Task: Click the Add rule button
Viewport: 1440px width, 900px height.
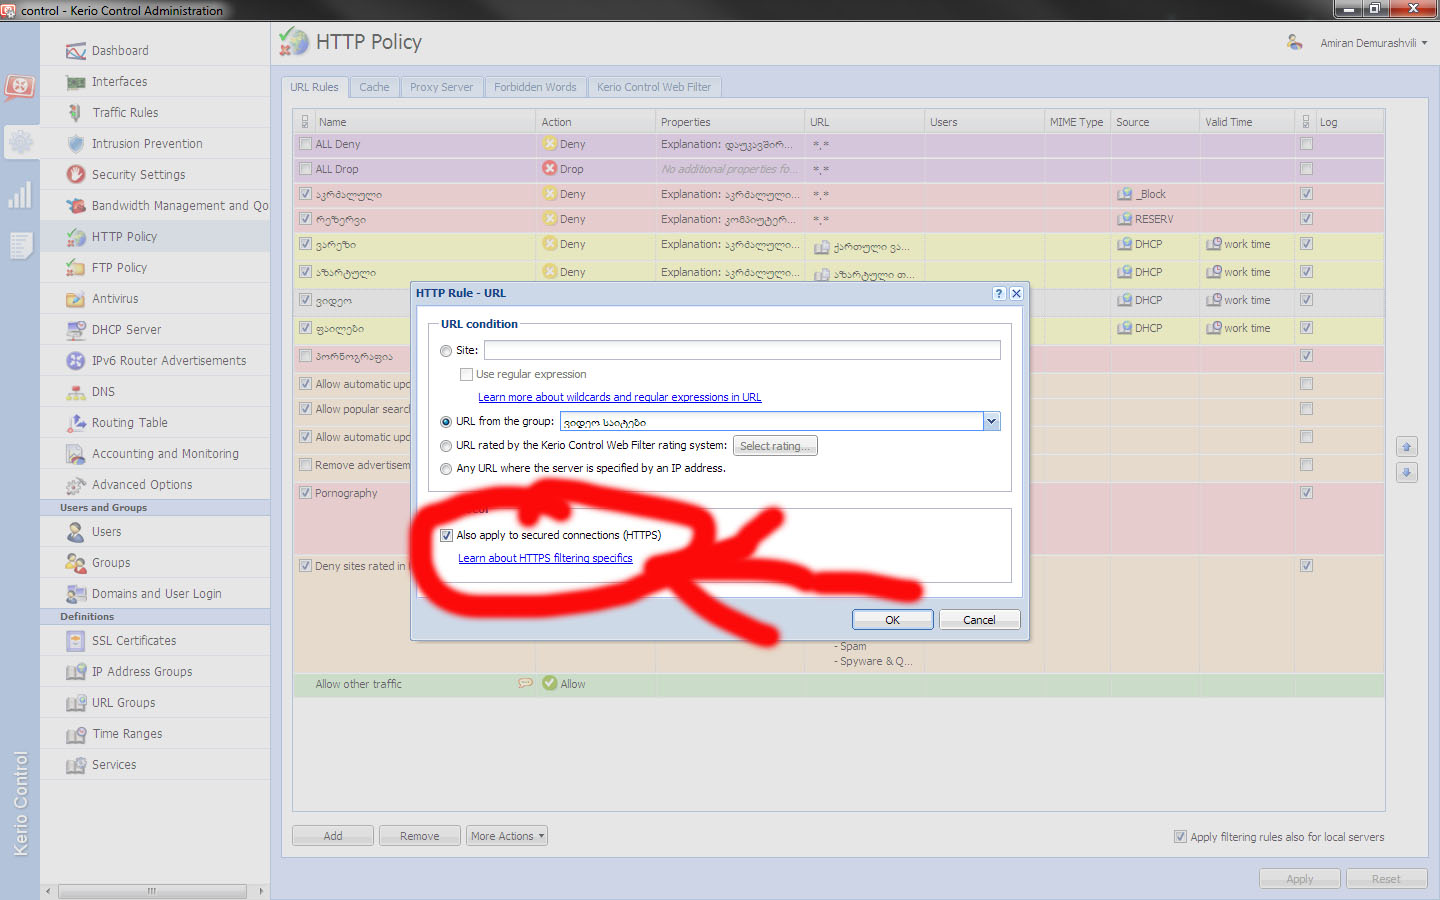Action: tap(333, 836)
